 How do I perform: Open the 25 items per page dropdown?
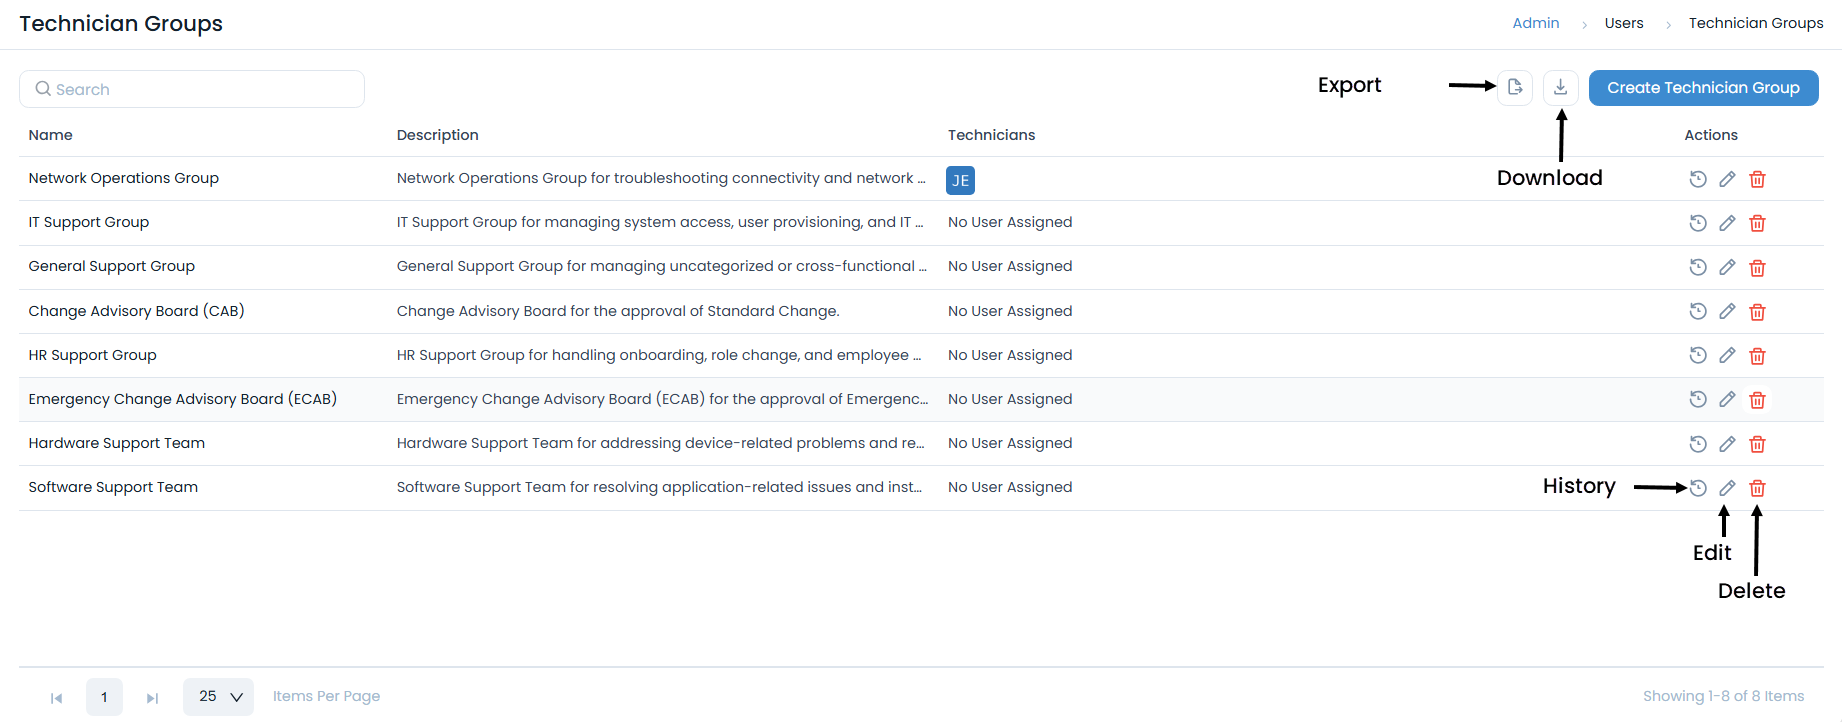point(218,697)
